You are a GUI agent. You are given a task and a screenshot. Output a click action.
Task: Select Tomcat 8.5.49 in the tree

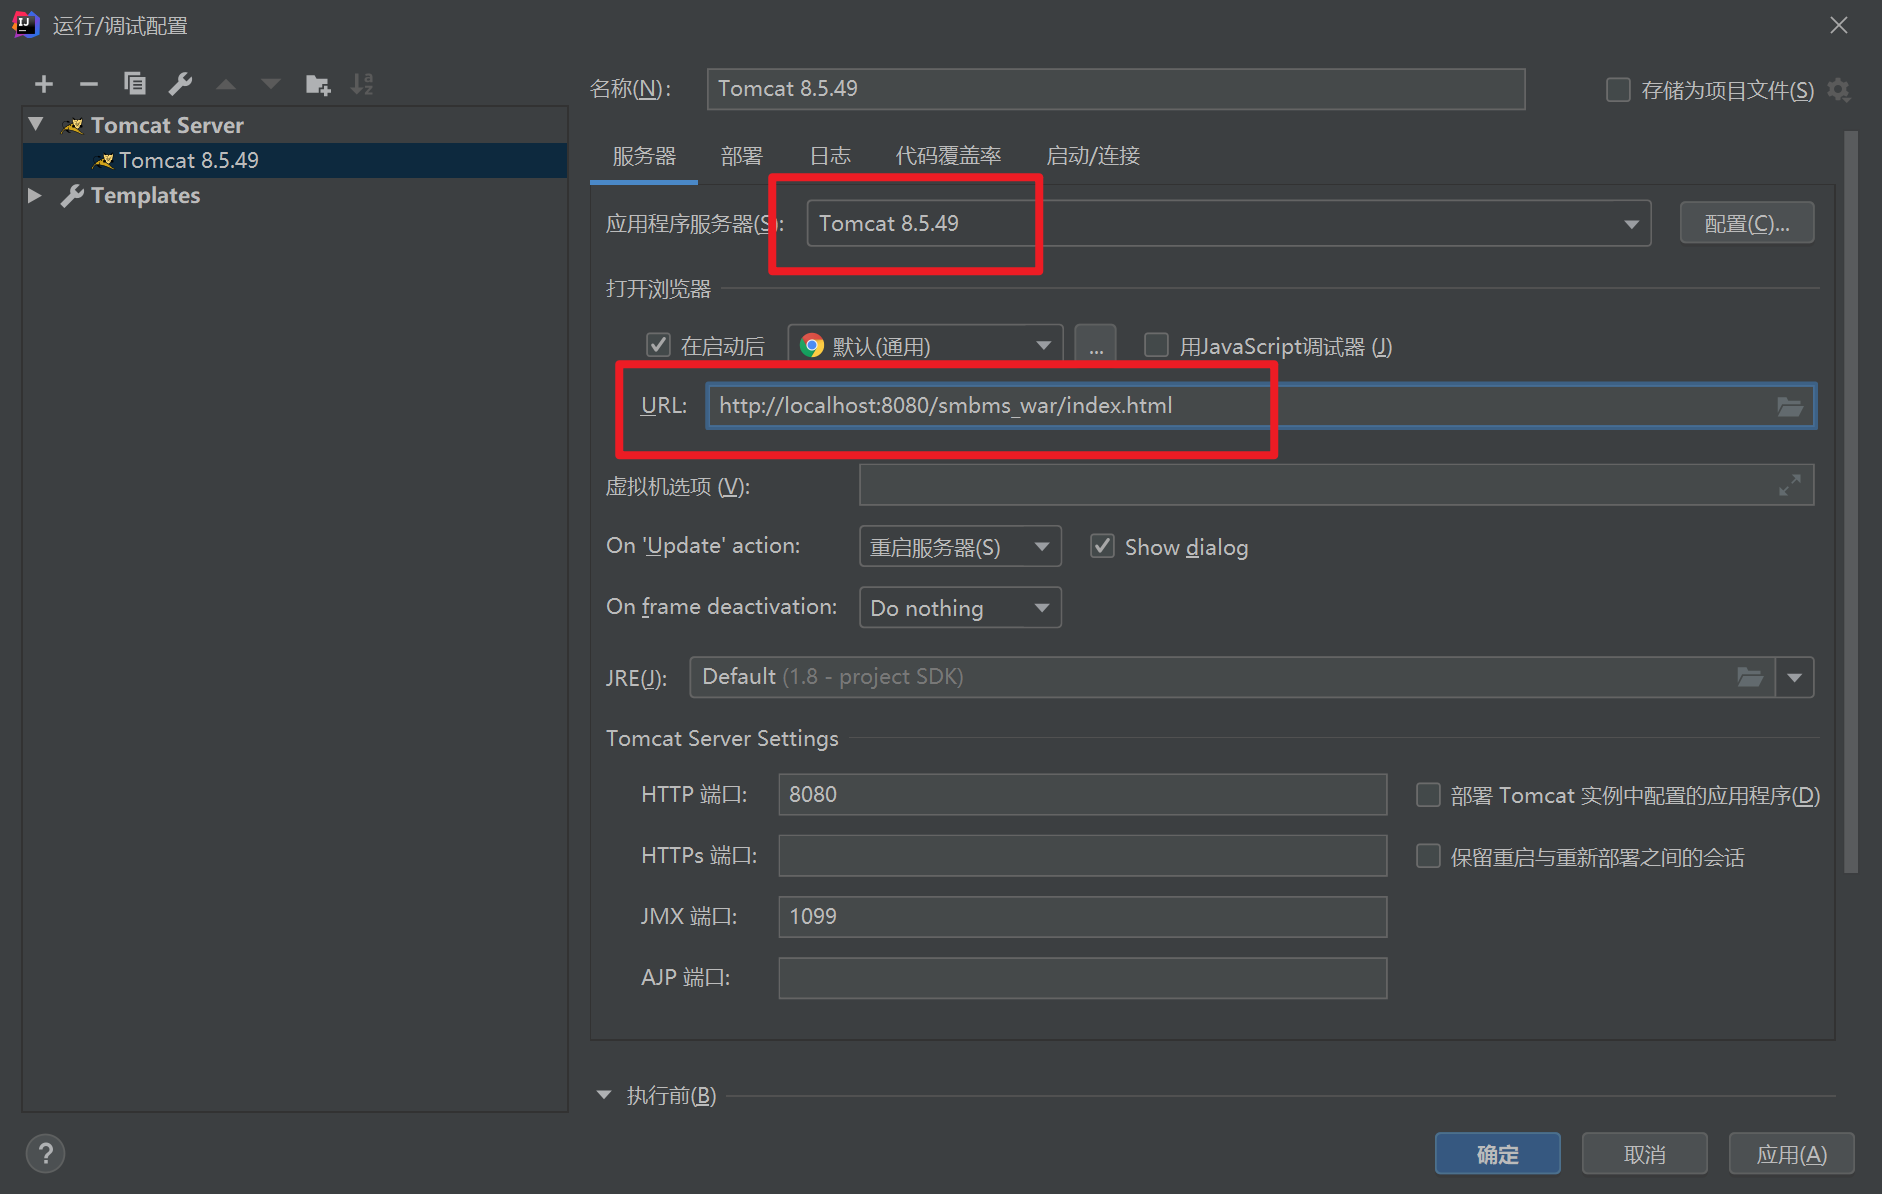[295, 160]
